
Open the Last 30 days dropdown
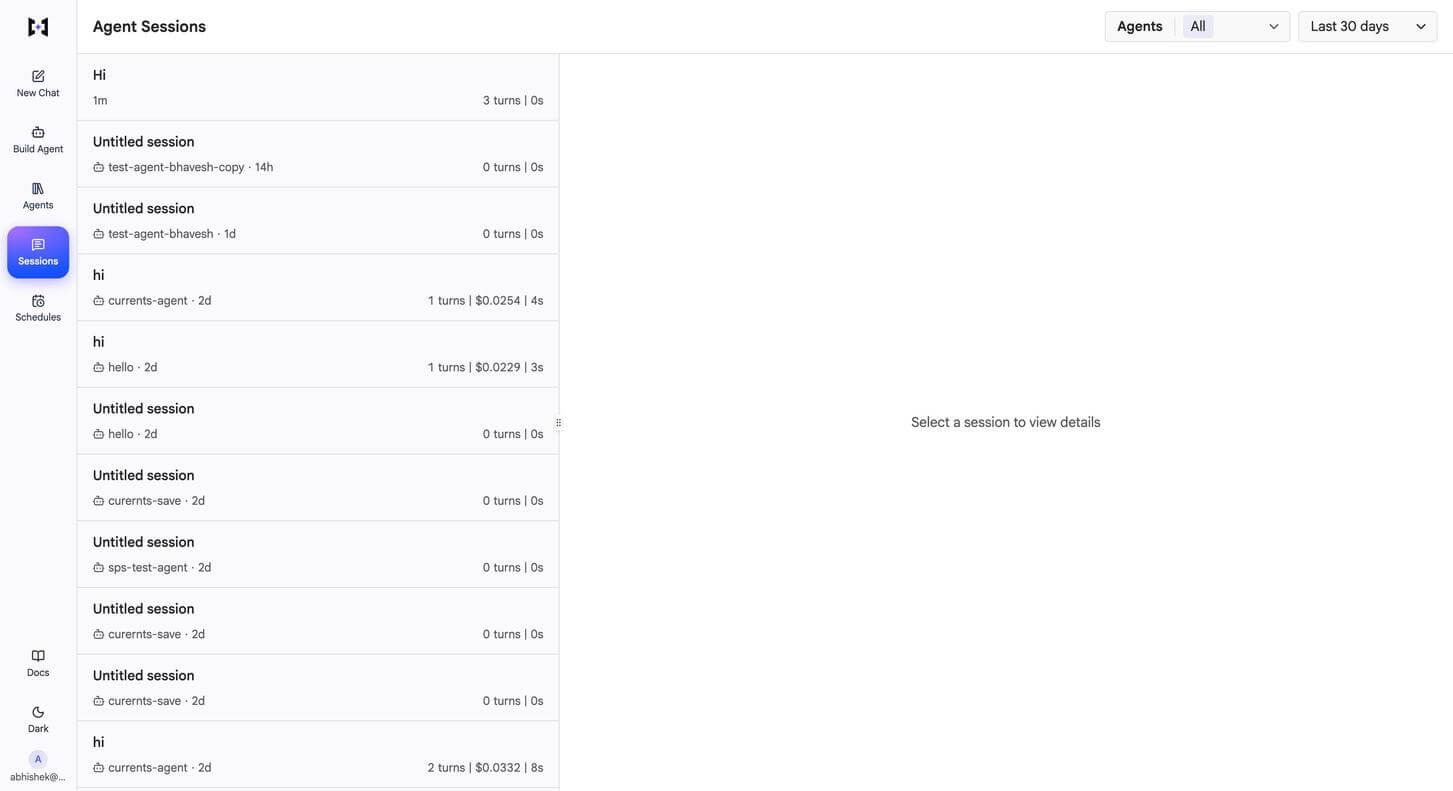[x=1367, y=27]
